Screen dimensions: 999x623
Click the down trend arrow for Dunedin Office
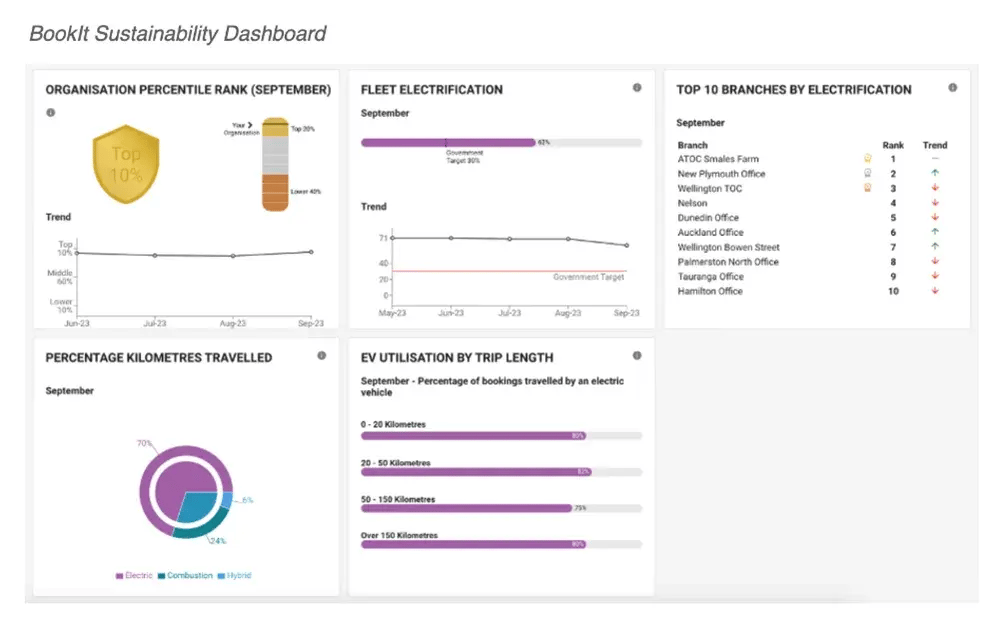[935, 217]
